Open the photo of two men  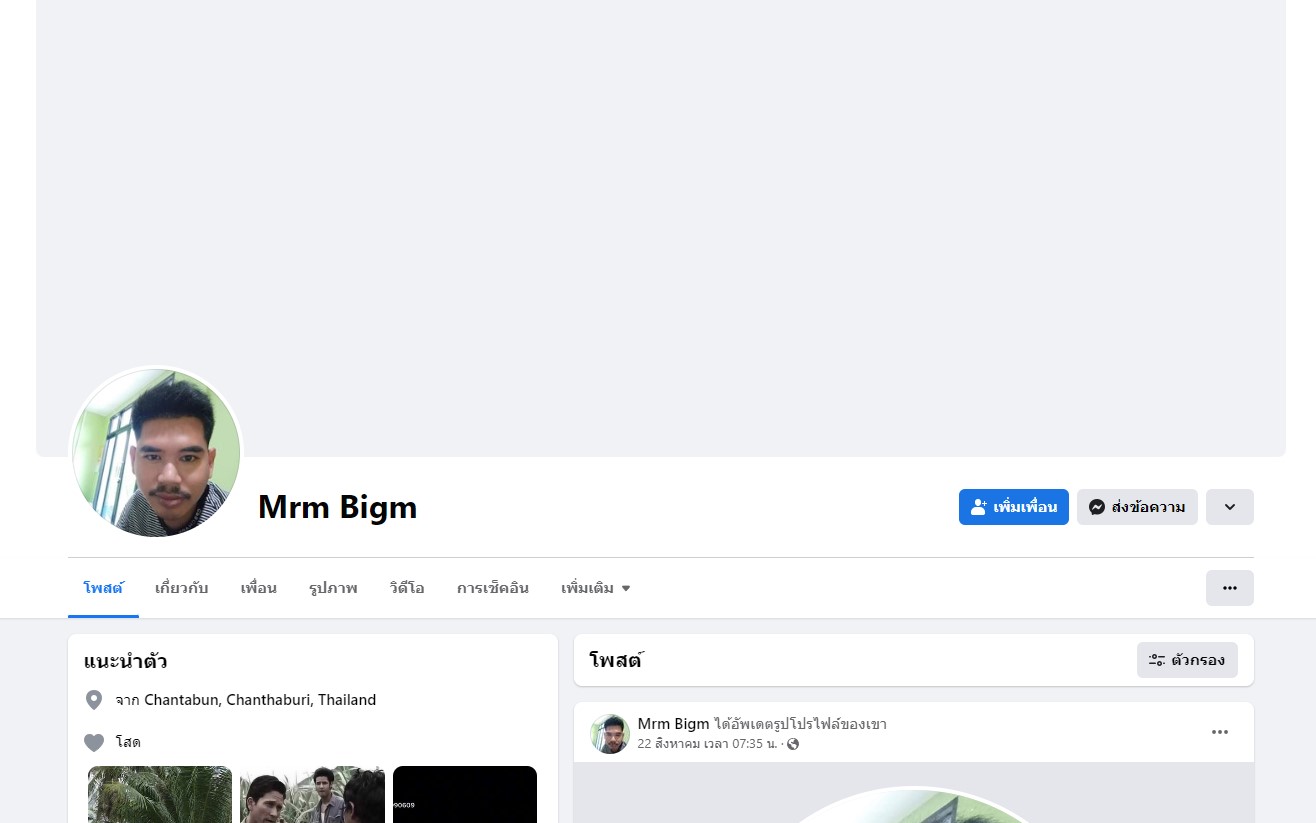tap(312, 795)
